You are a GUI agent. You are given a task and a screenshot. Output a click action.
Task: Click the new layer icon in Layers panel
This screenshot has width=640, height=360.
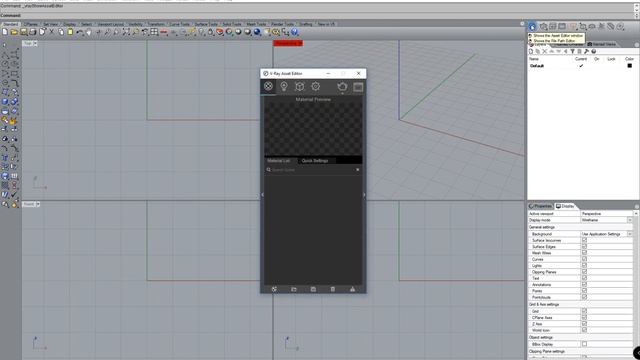pos(531,51)
